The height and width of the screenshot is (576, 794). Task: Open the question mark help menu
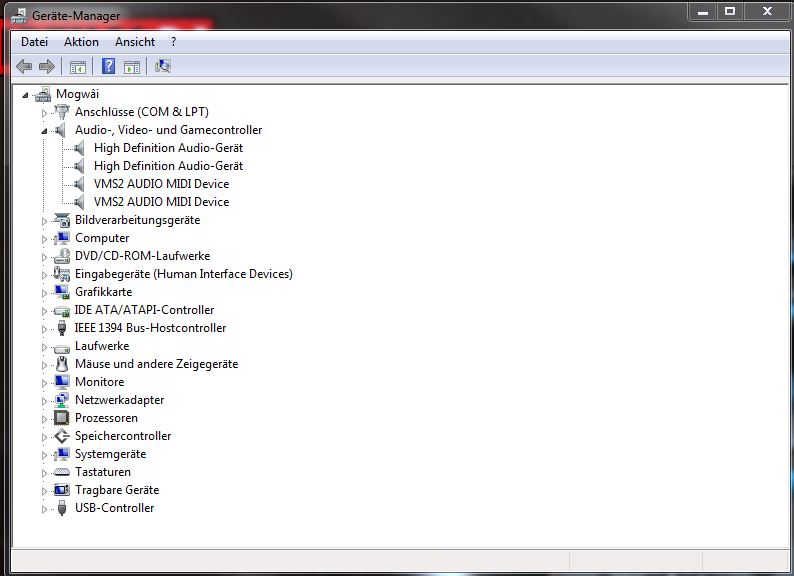[174, 42]
